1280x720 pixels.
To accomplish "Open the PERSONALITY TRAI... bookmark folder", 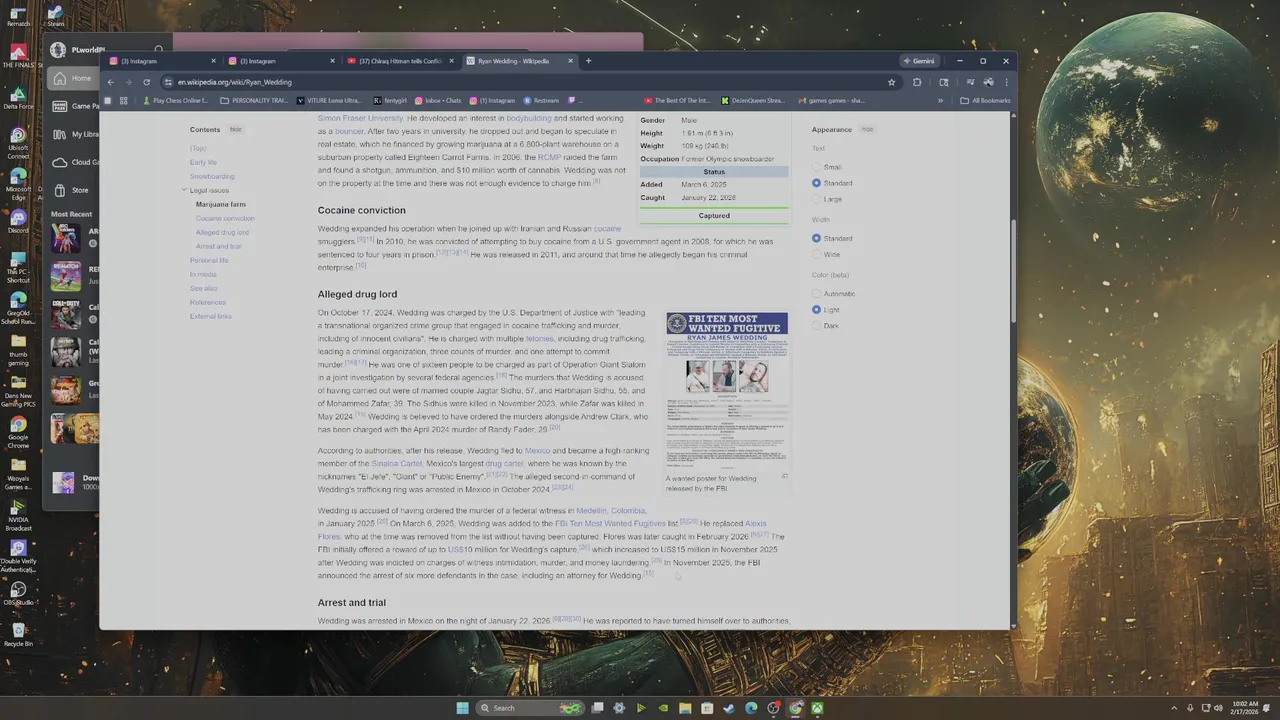I will coord(254,100).
